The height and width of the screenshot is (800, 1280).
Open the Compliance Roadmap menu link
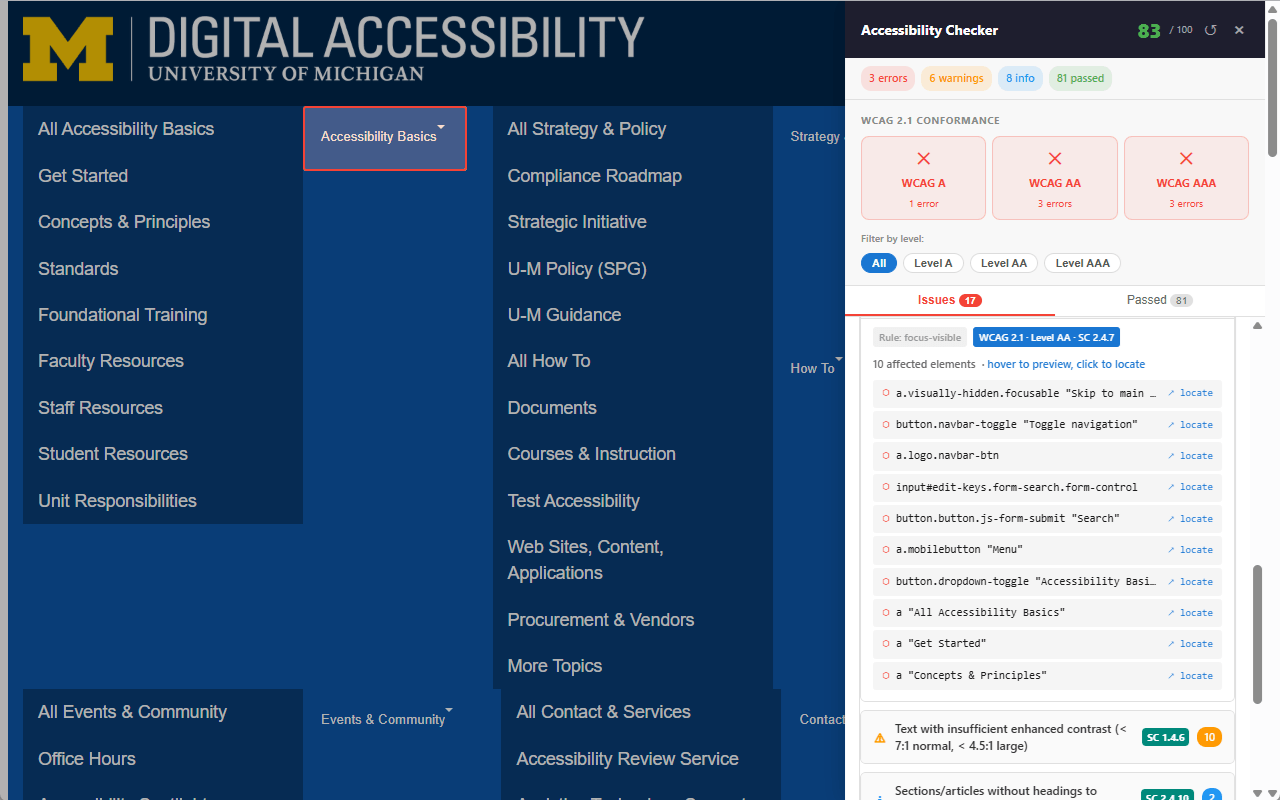coord(594,175)
